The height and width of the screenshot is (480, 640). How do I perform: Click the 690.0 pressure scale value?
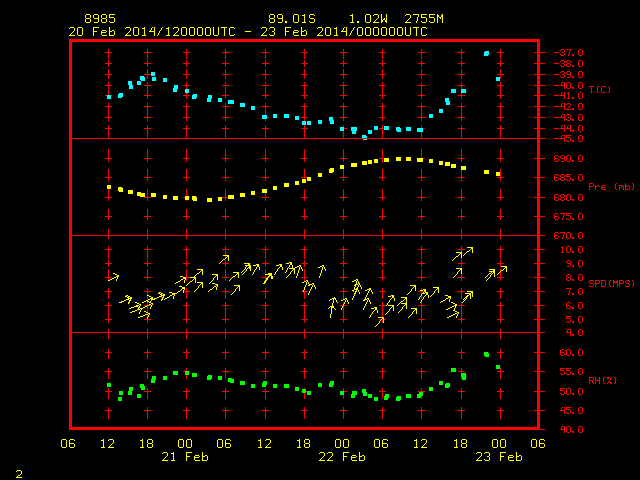(569, 159)
